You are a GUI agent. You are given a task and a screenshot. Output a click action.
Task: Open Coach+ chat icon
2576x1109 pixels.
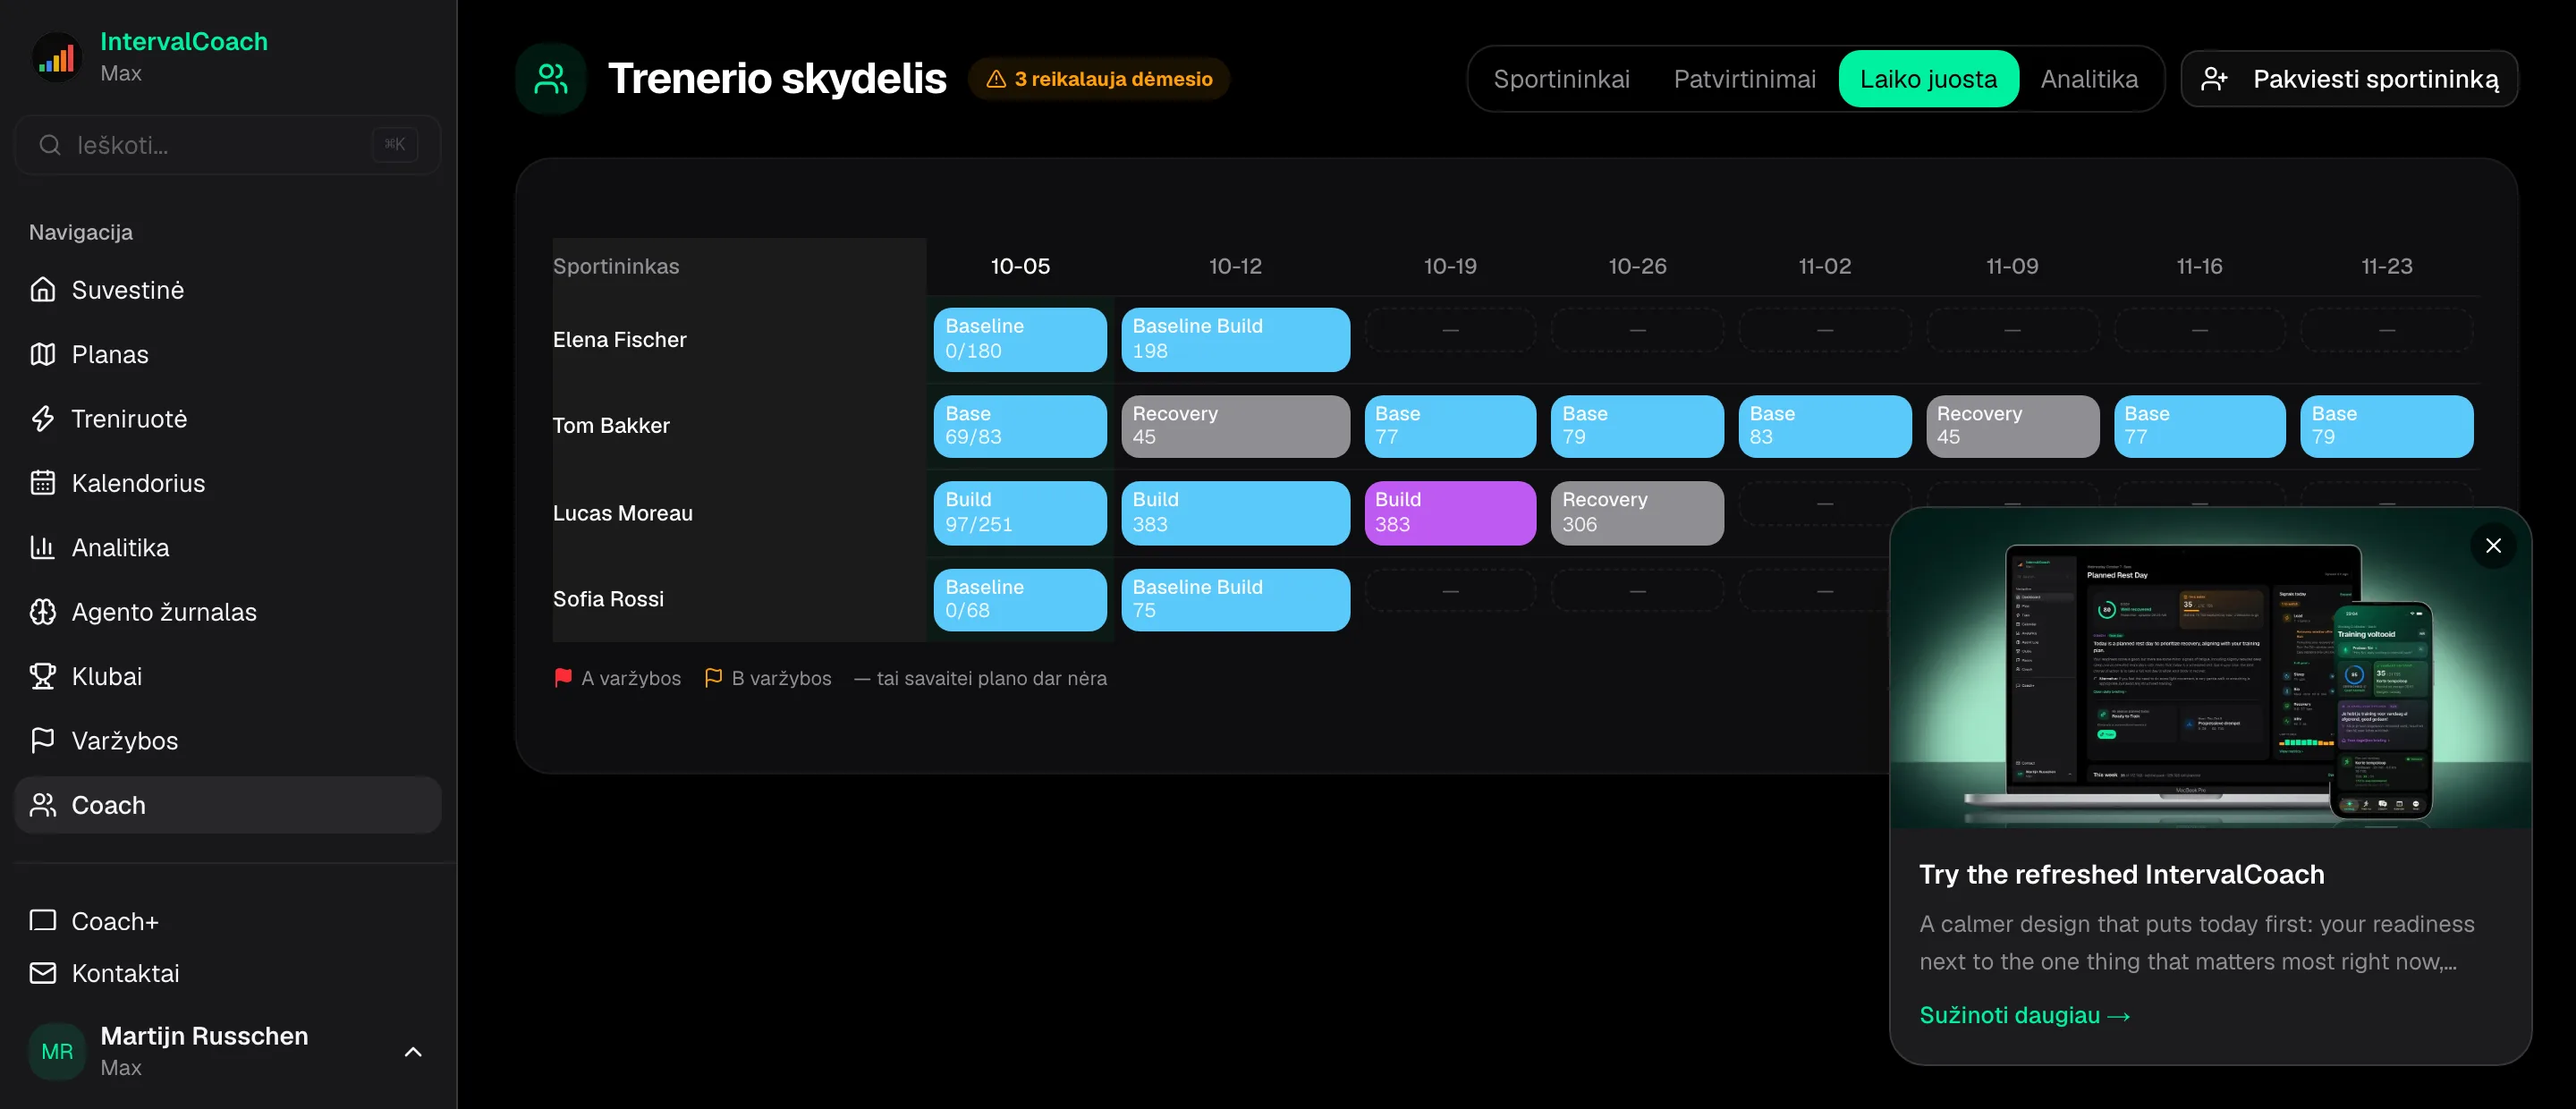[x=43, y=920]
